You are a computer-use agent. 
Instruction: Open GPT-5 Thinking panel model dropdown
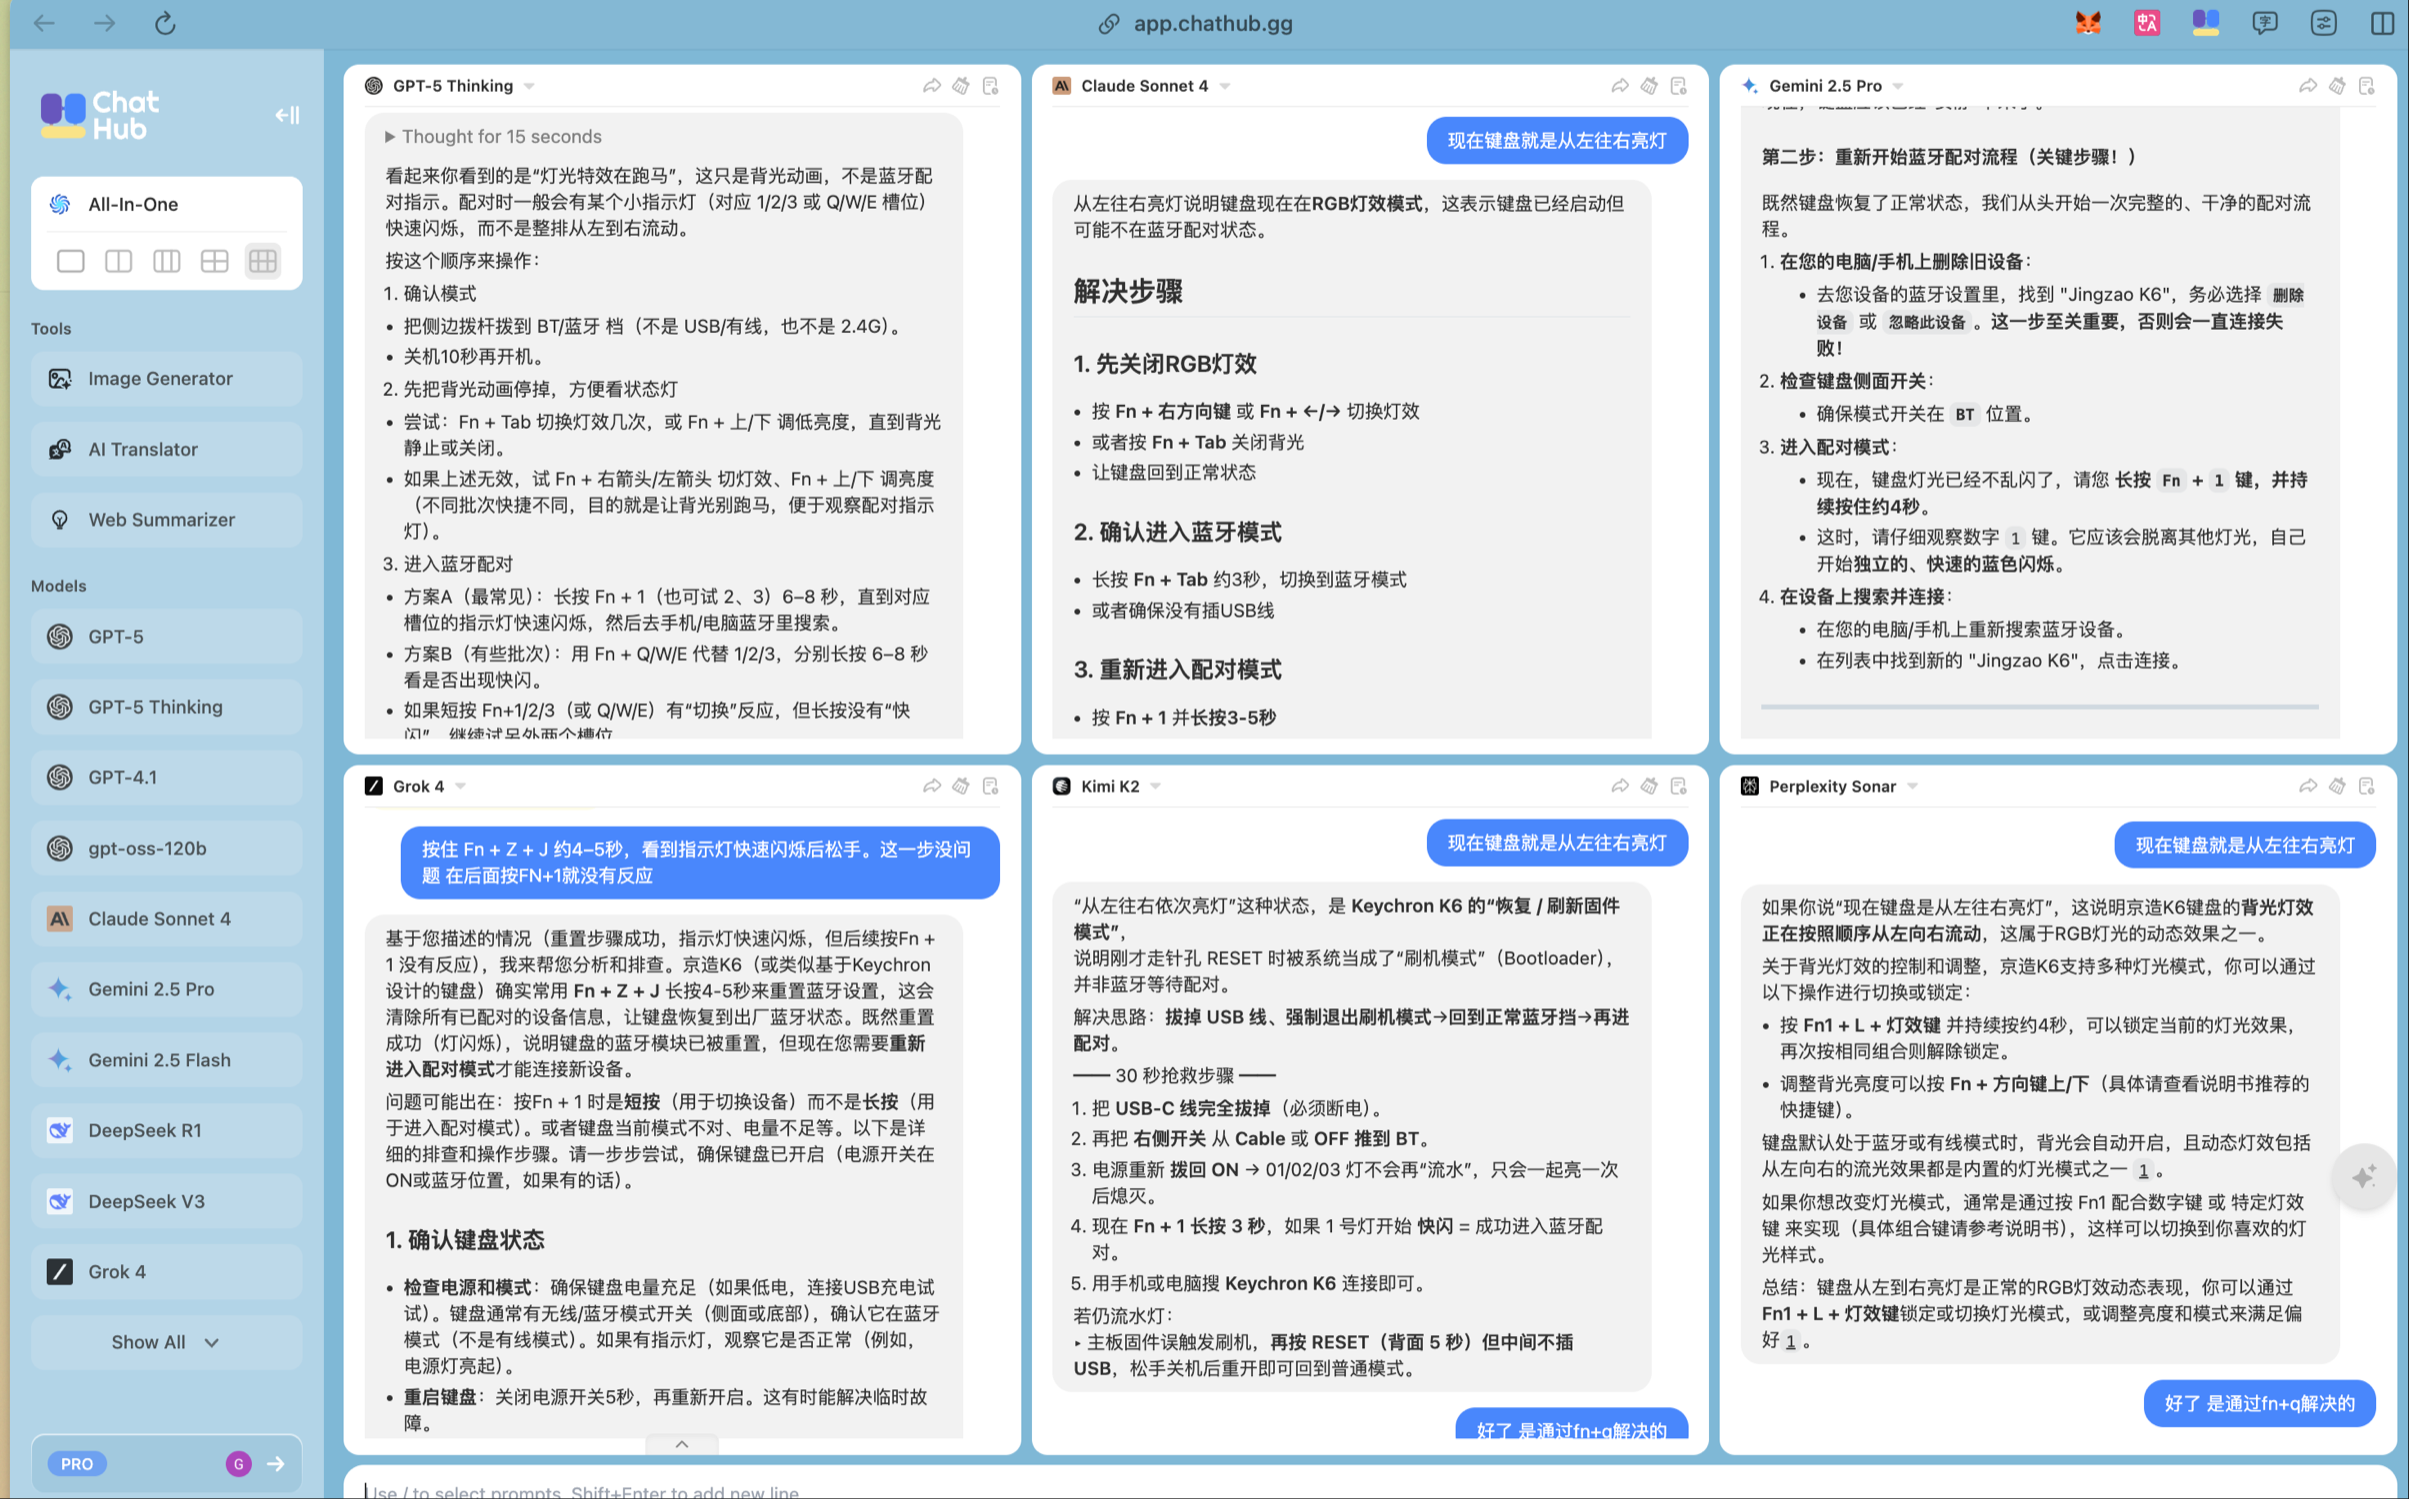[529, 86]
